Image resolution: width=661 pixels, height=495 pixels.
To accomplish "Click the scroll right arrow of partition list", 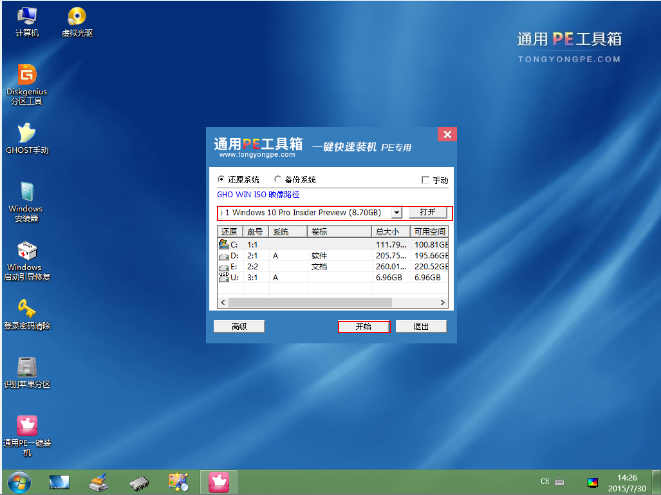I will point(442,302).
